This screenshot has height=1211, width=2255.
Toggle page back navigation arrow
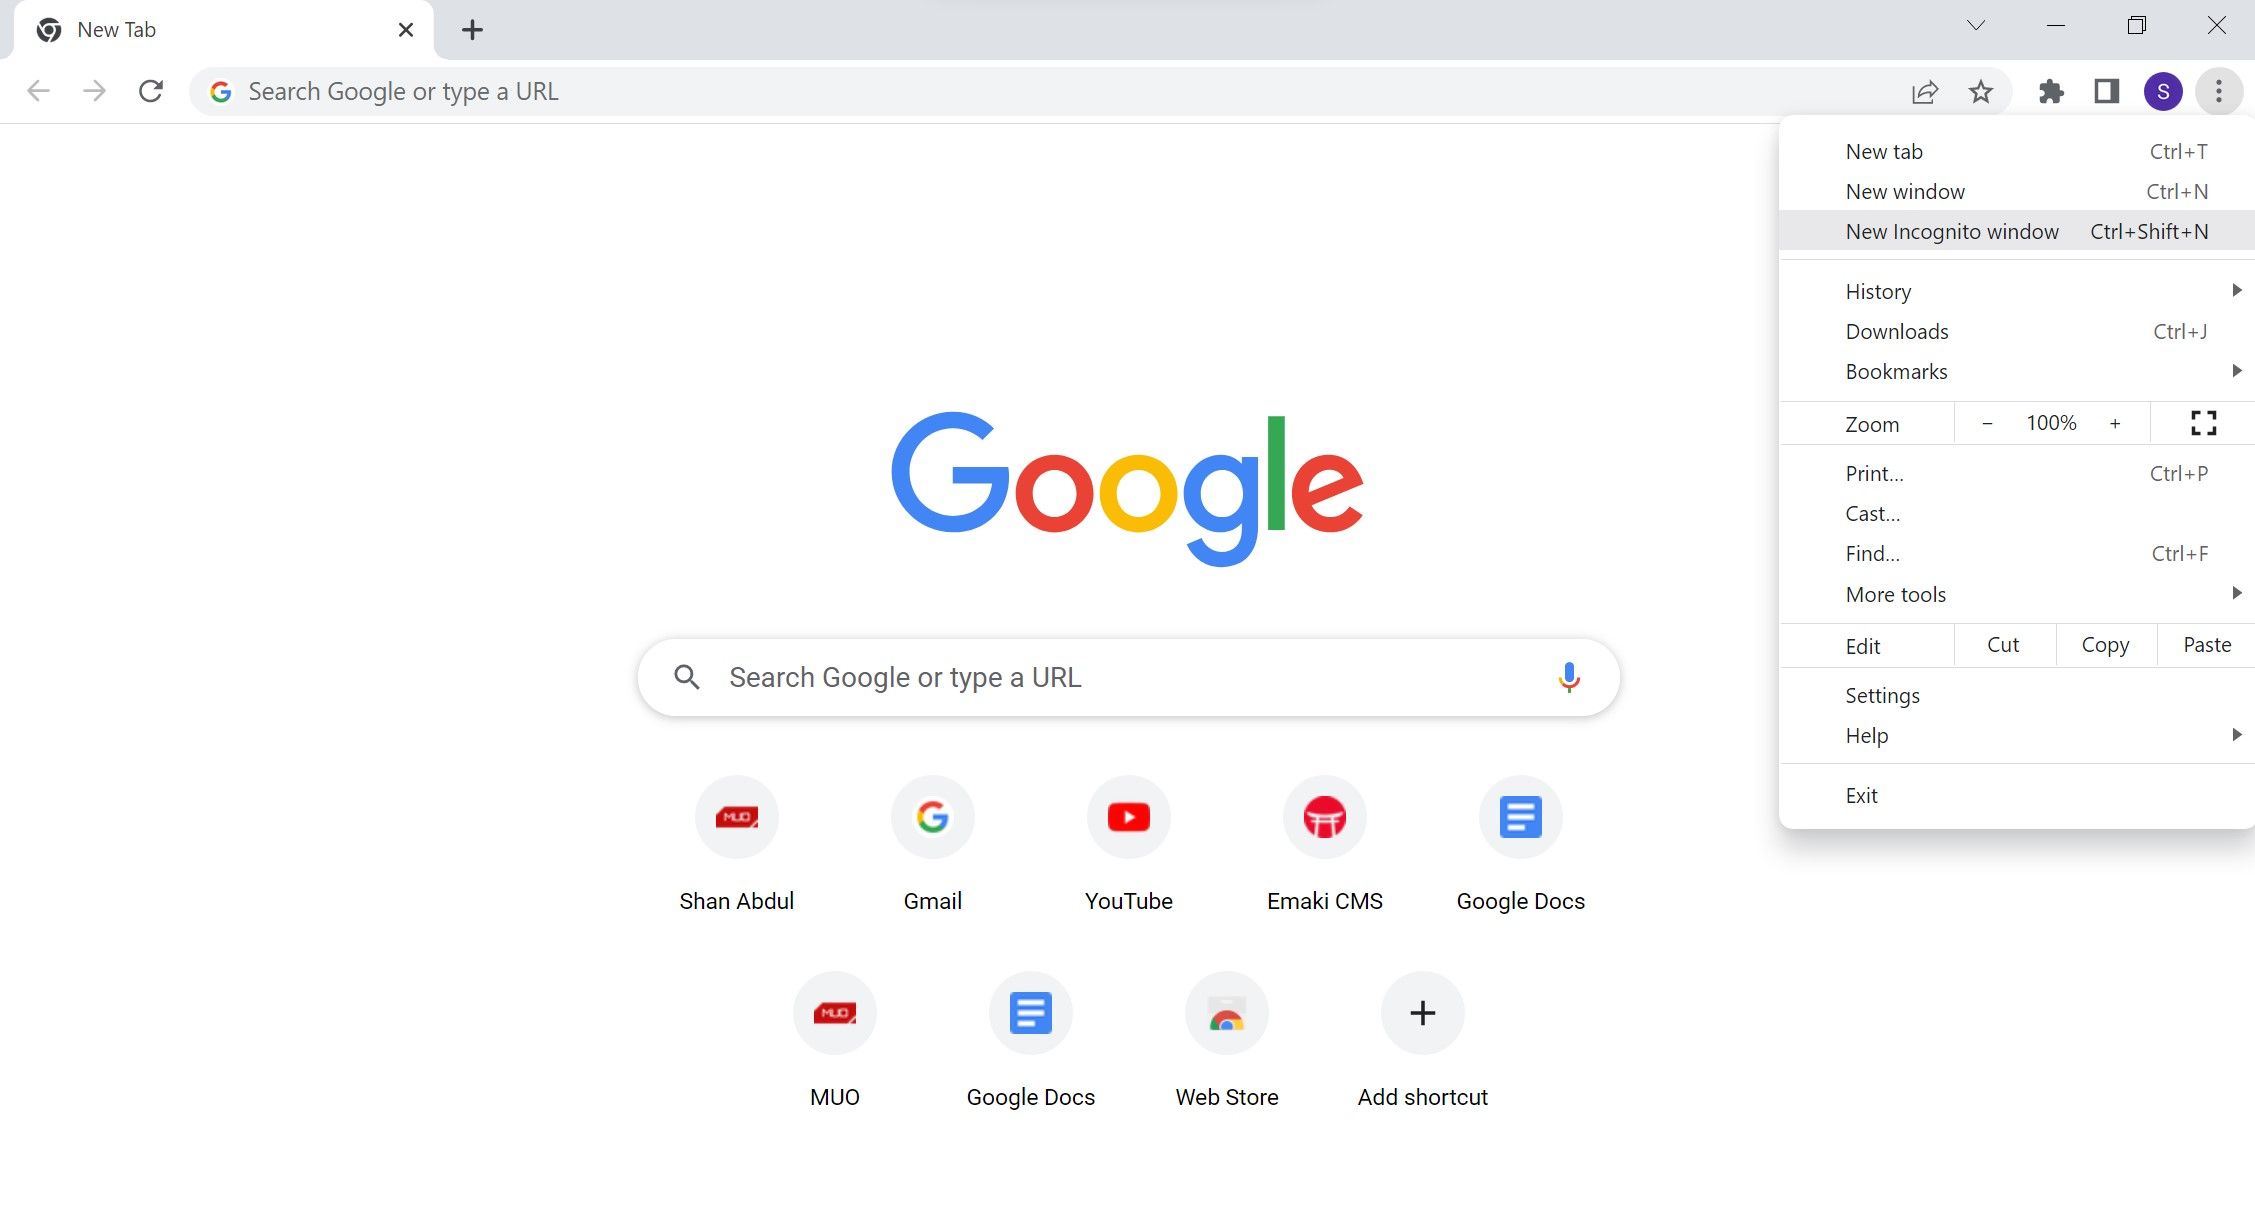coord(39,91)
